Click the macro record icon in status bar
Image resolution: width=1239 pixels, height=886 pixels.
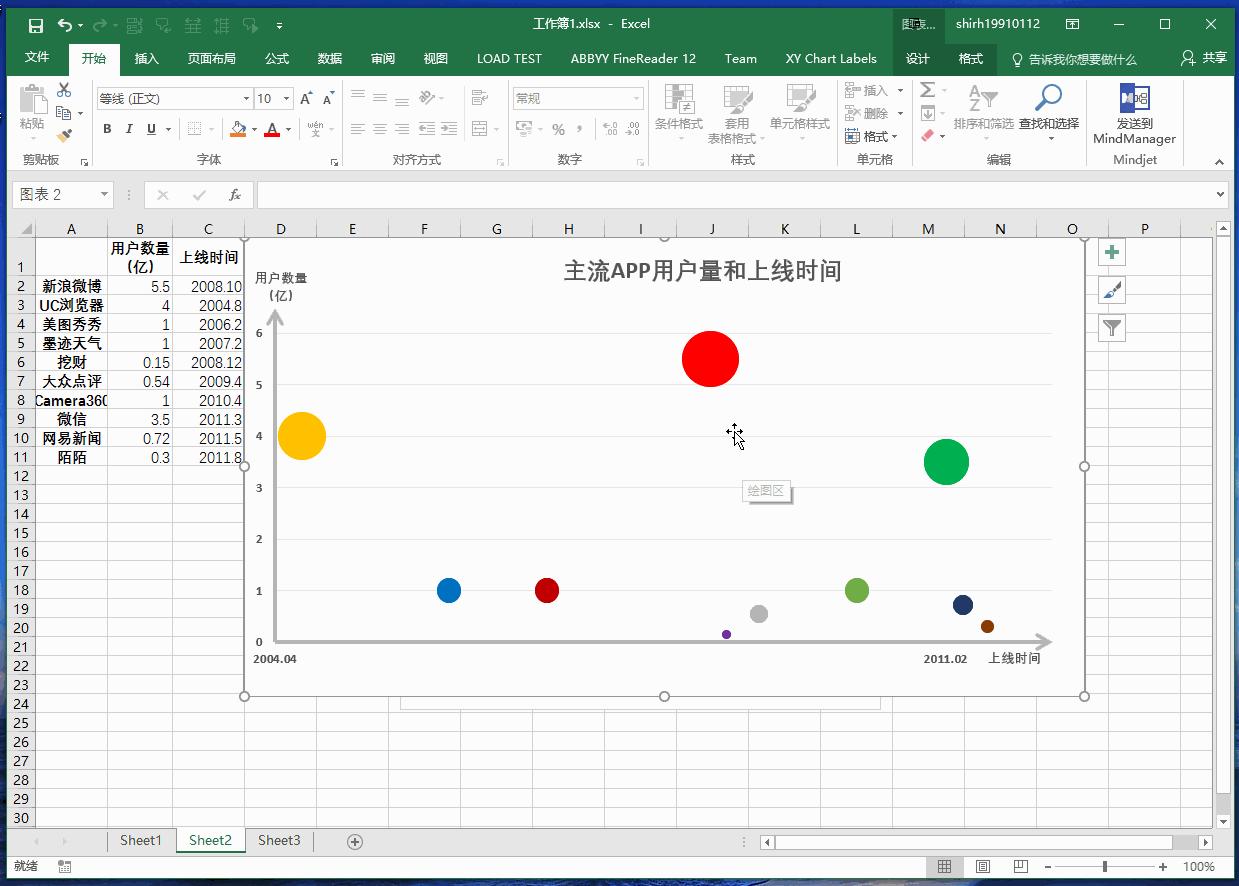pos(65,866)
